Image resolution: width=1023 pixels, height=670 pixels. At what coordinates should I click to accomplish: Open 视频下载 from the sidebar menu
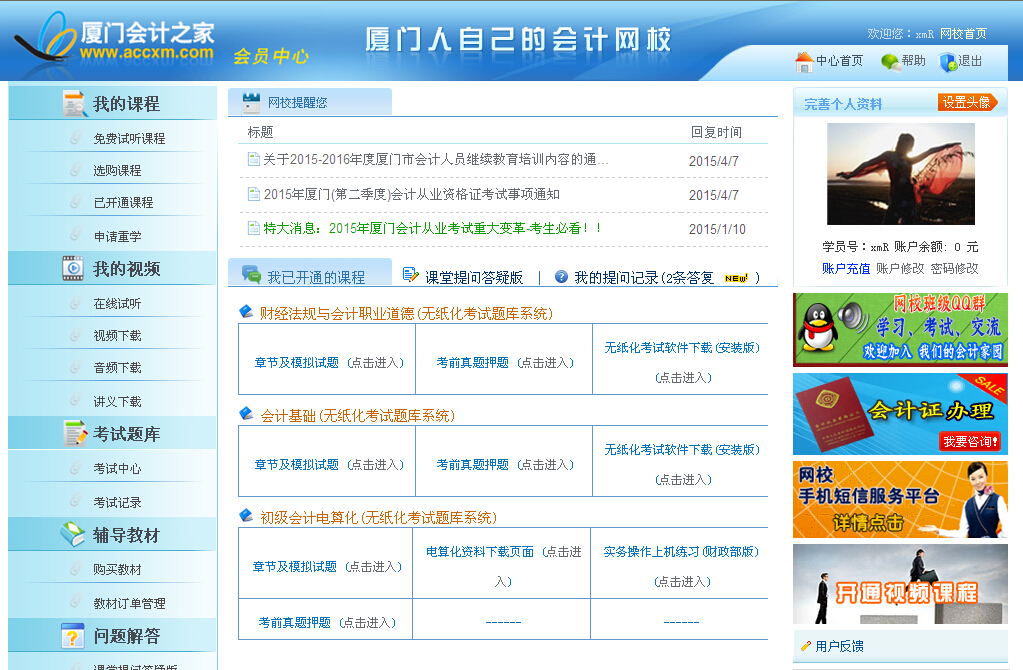pos(117,336)
